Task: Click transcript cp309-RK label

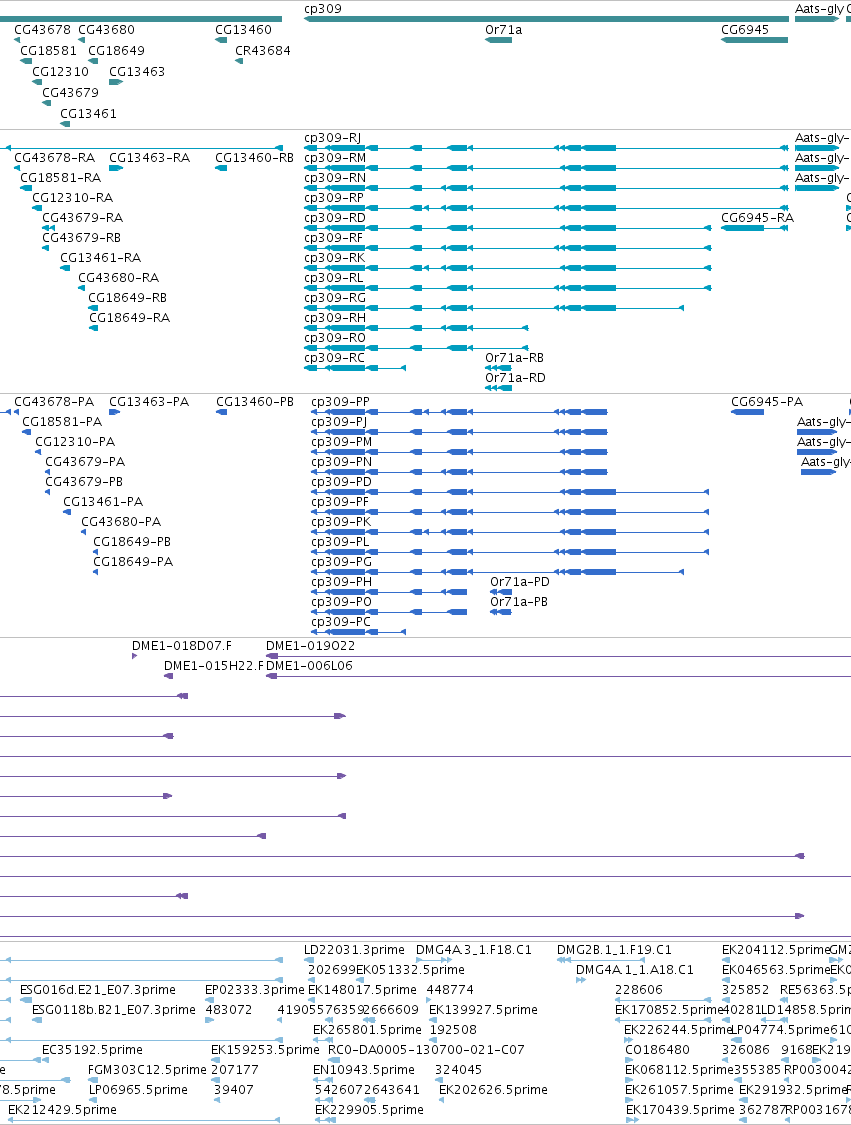Action: (334, 258)
